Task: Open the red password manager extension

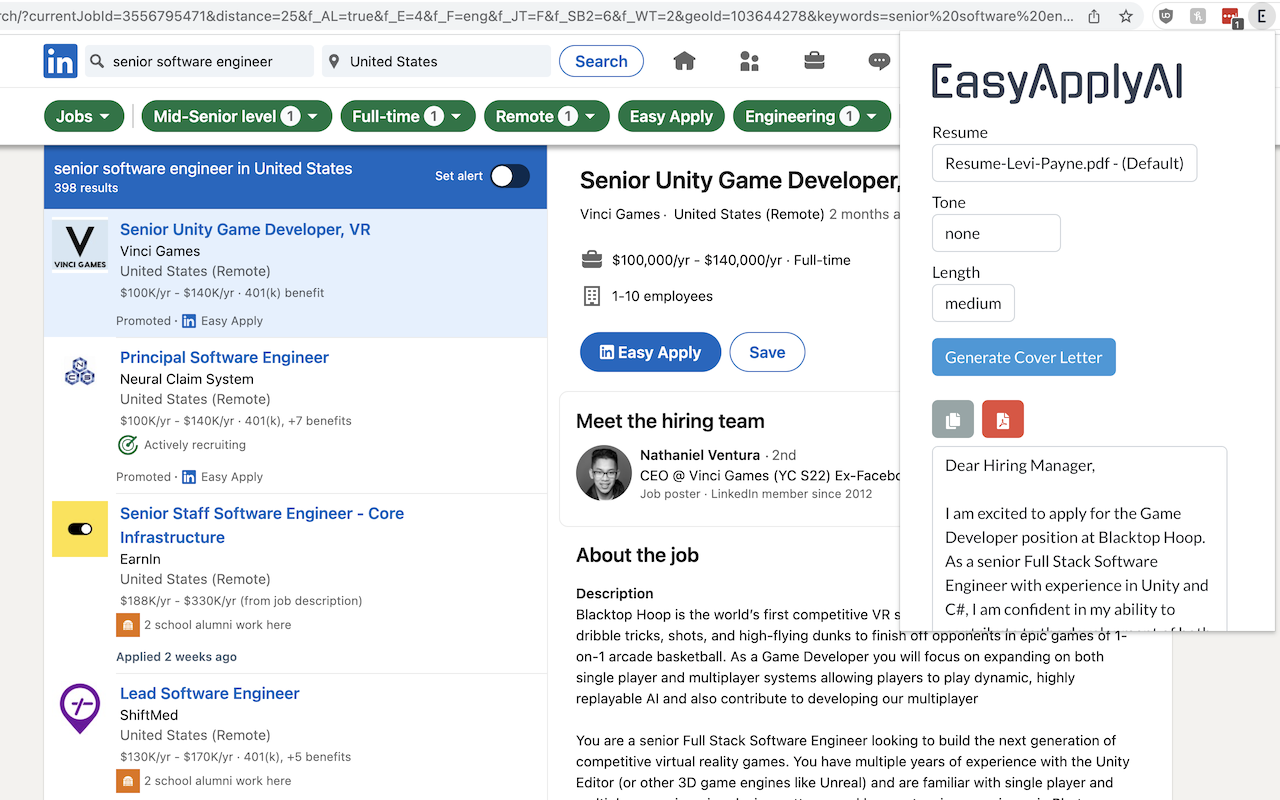Action: tap(1231, 17)
